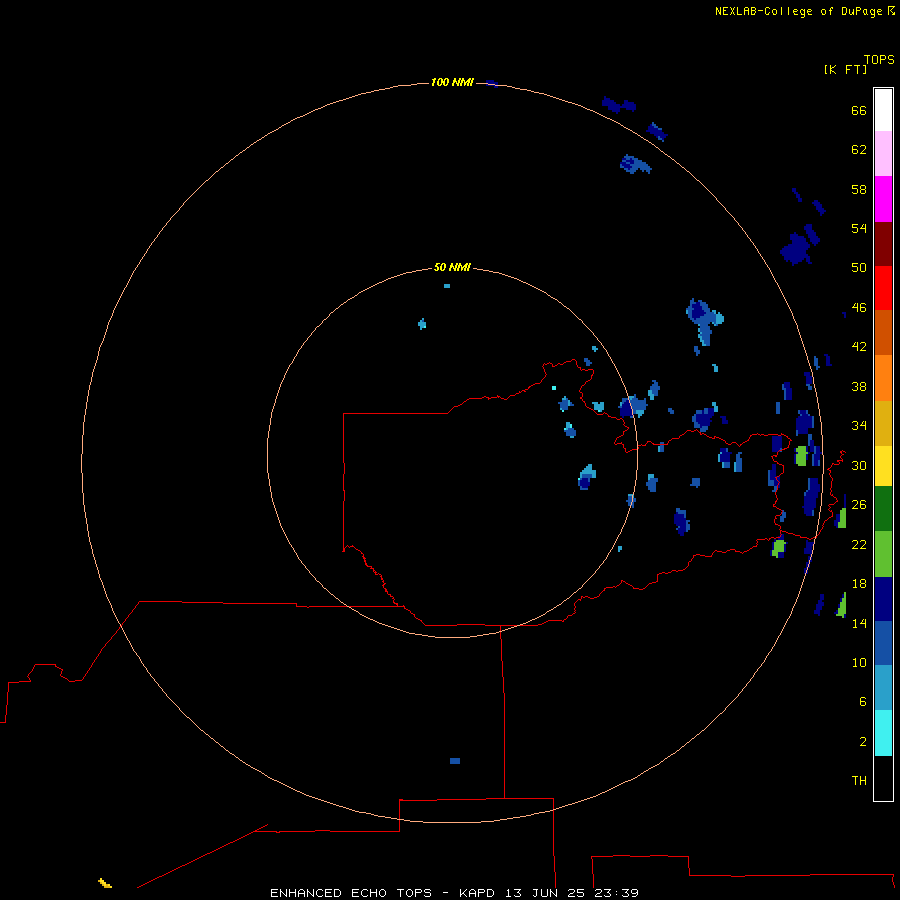
Task: Click the "TH" threshold label
Action: (859, 781)
